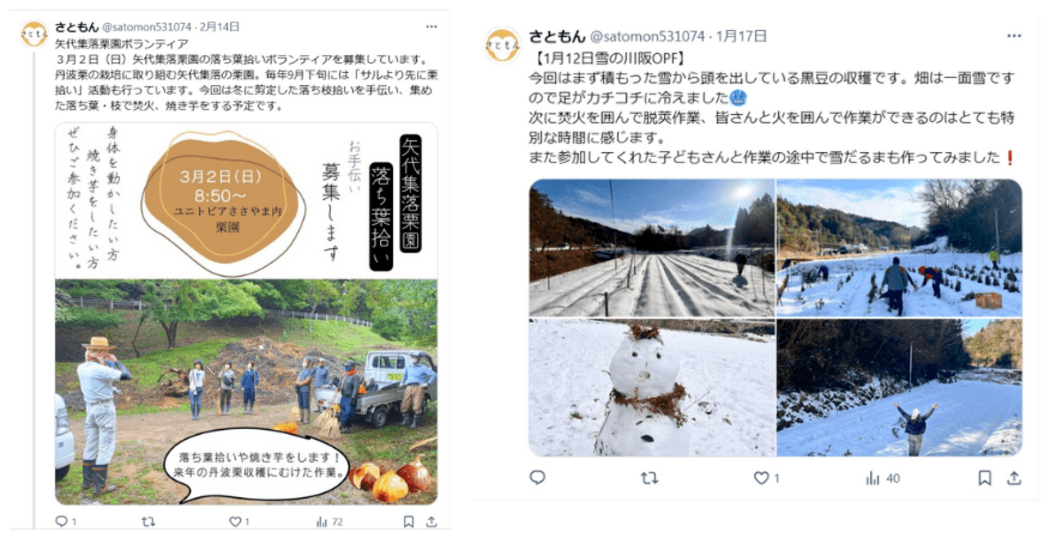Share the February 14 tweet
This screenshot has height=550, width=1050.
point(432,521)
